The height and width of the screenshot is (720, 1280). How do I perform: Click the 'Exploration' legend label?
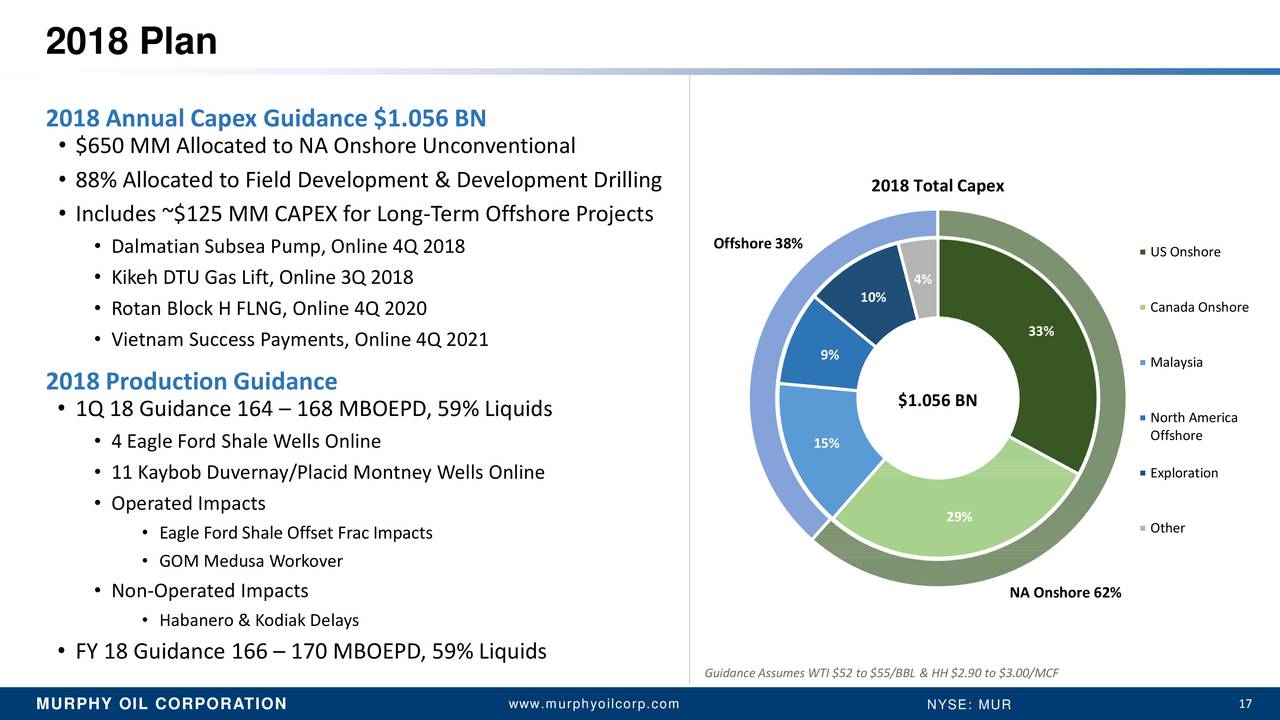click(x=1184, y=473)
